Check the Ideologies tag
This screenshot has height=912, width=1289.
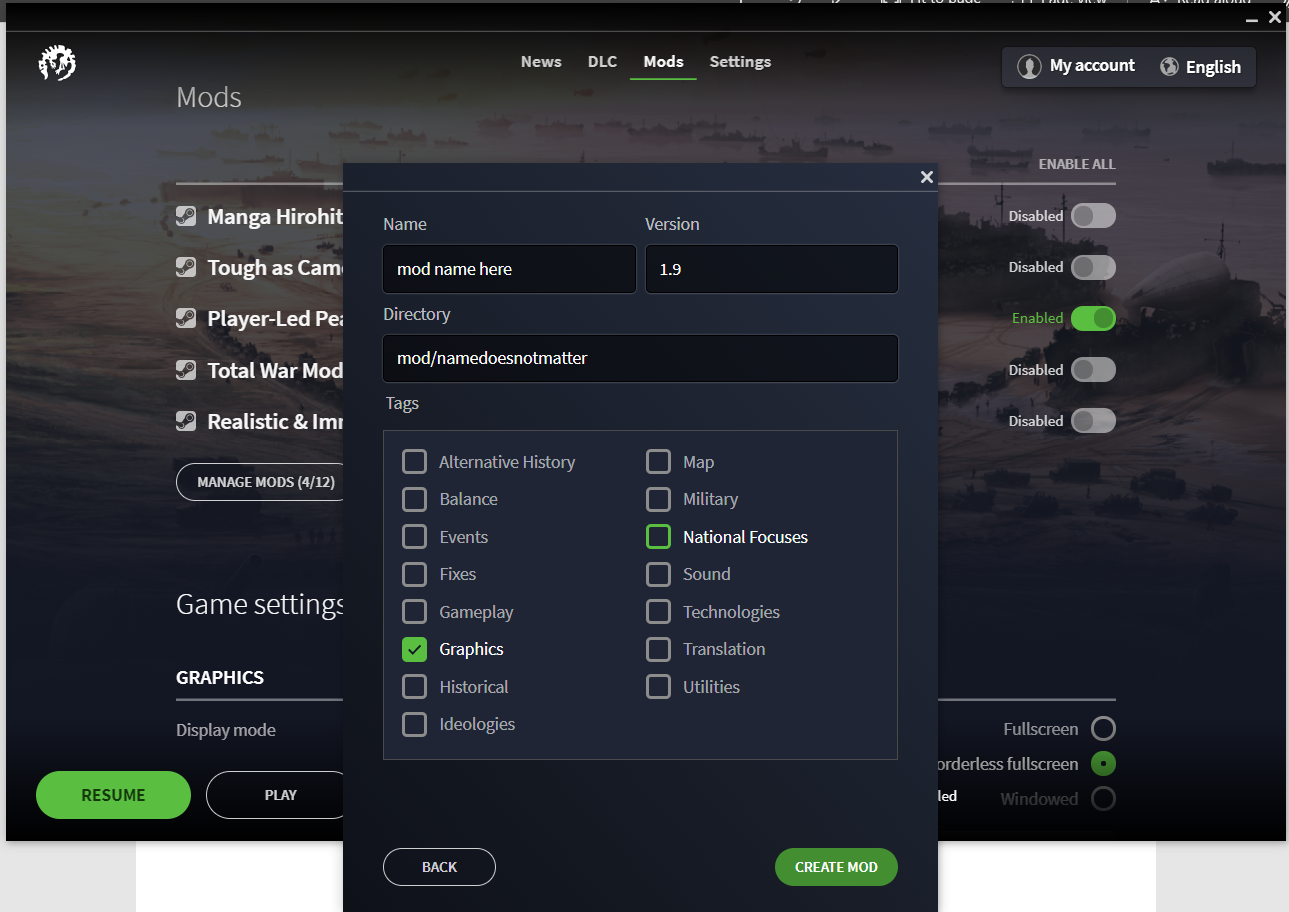point(414,724)
